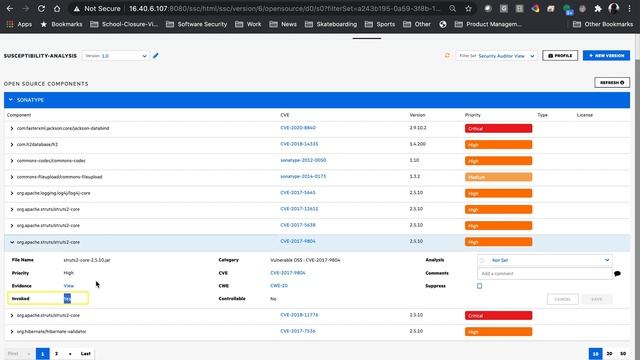Screen dimensions: 640x360
Task: Click the NEW VERSION button
Action: [x=606, y=56]
